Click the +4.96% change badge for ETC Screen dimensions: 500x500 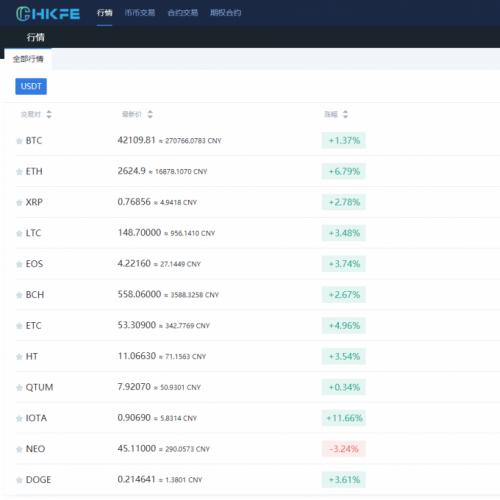tap(344, 325)
